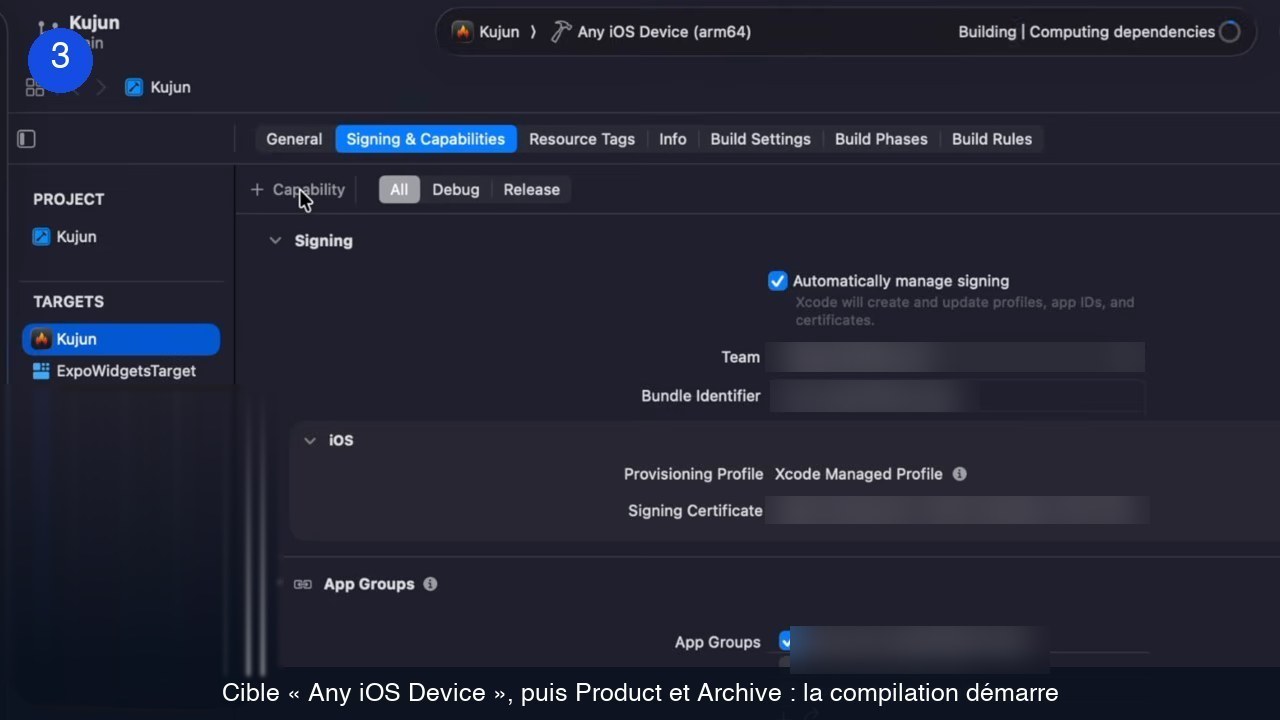
Task: Select the Kujun target
Action: point(121,339)
